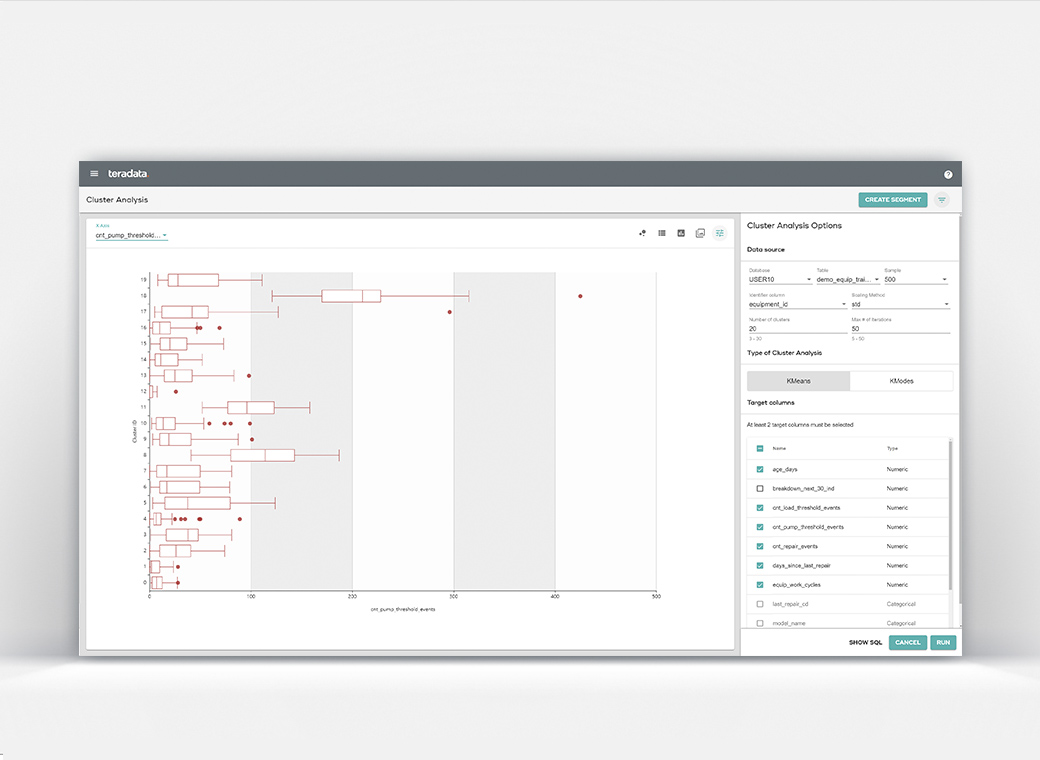The width and height of the screenshot is (1040, 760).
Task: Open the filter icon beside Create Segment
Action: coord(940,200)
